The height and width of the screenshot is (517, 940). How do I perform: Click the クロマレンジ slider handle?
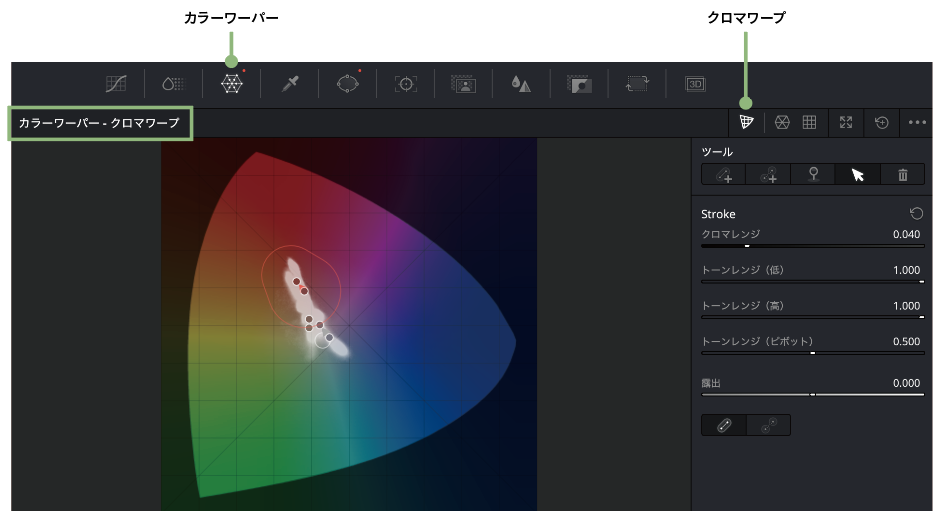coord(746,245)
